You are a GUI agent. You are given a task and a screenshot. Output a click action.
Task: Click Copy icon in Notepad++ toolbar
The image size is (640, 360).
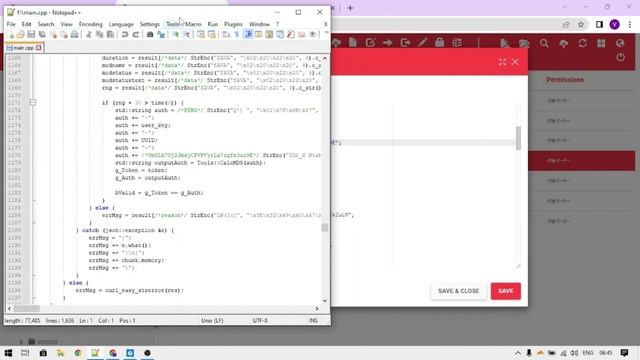99,35
